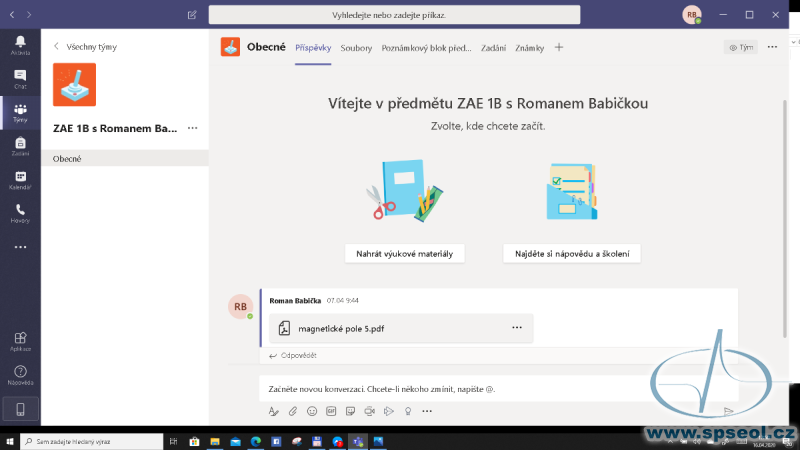Open the emoji picker

[x=312, y=411]
